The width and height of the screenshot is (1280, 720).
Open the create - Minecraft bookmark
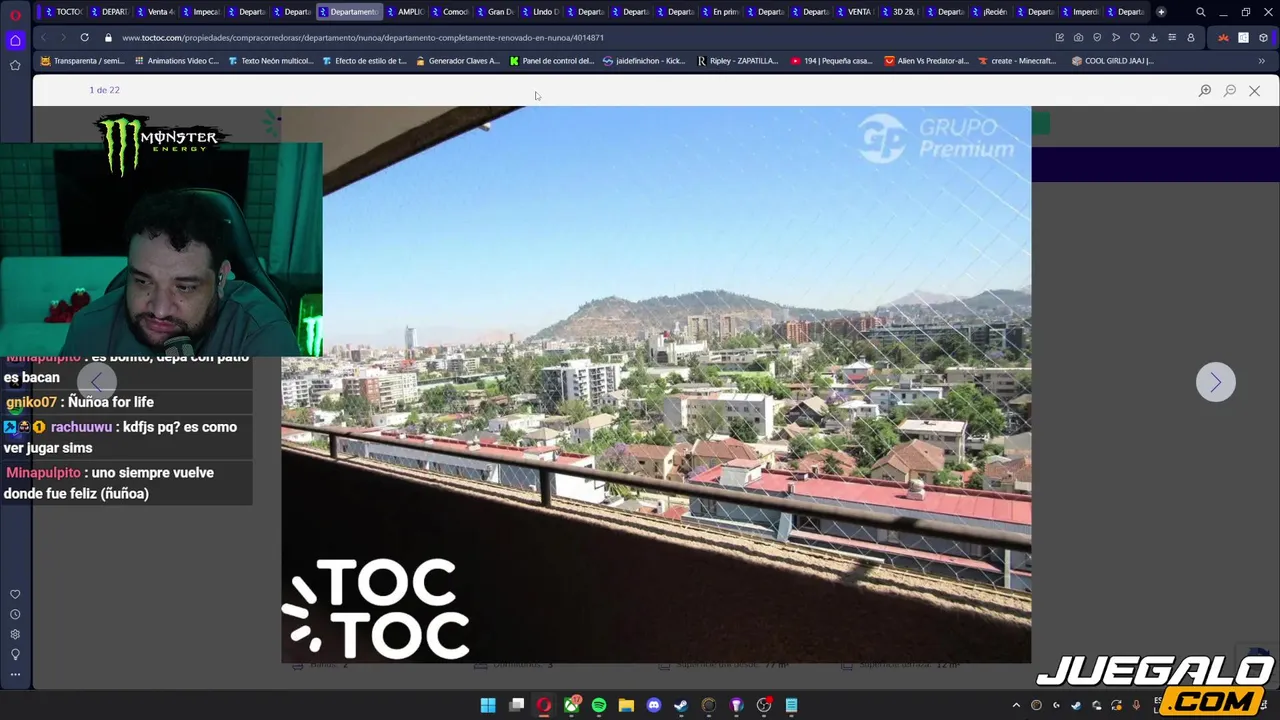click(x=1017, y=61)
